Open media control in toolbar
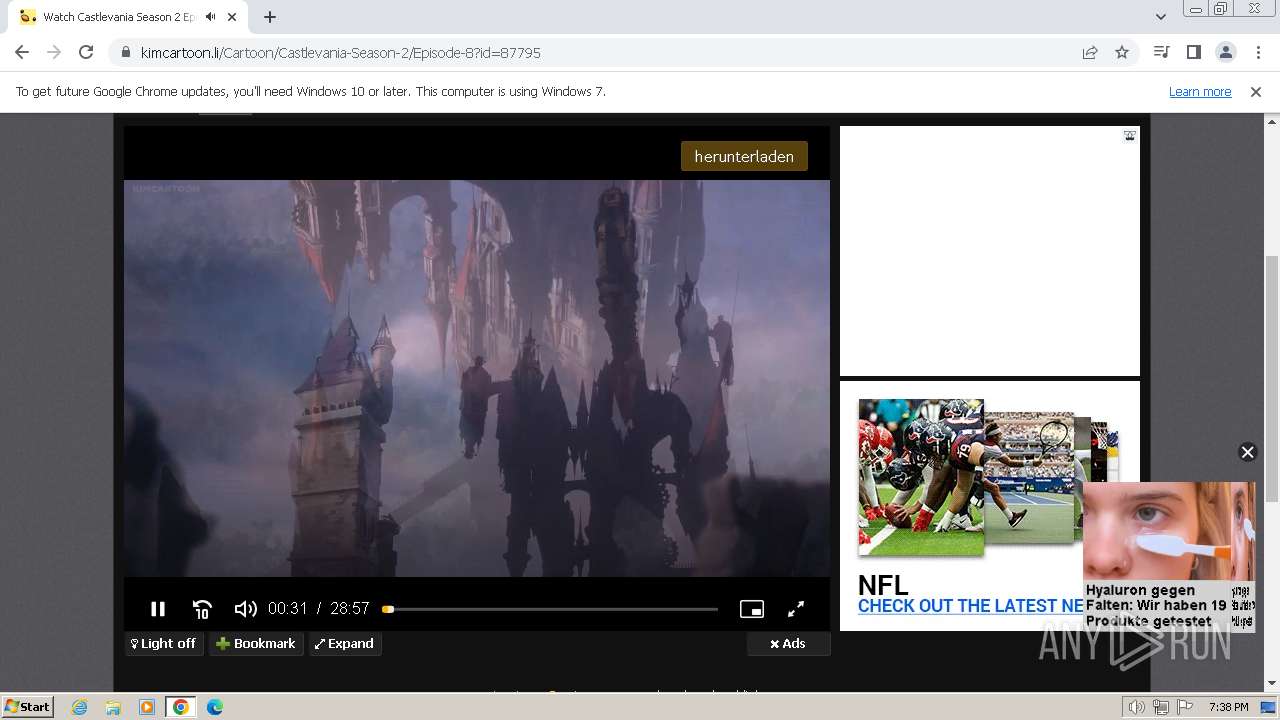The image size is (1280, 720). tap(1161, 53)
